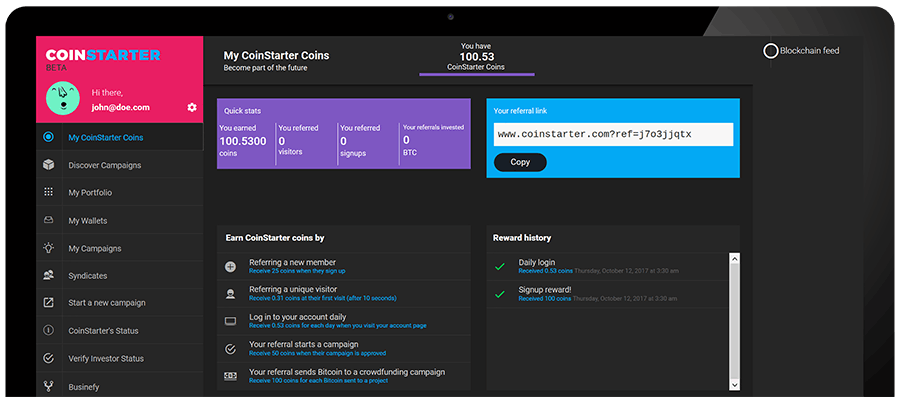The width and height of the screenshot is (900, 397).
Task: Click You earned 100.5300 coins stat
Action: point(243,141)
